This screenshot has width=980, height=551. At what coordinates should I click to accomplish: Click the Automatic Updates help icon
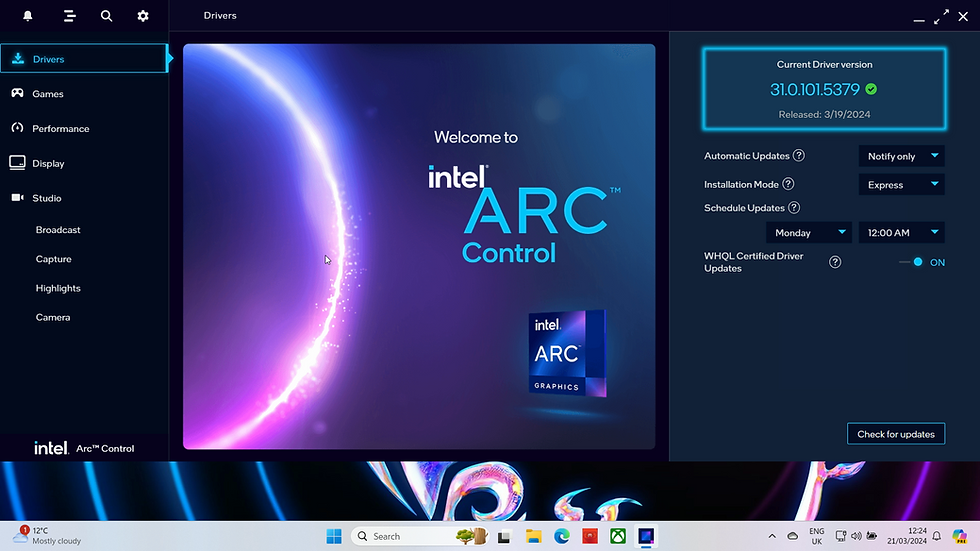coord(799,156)
